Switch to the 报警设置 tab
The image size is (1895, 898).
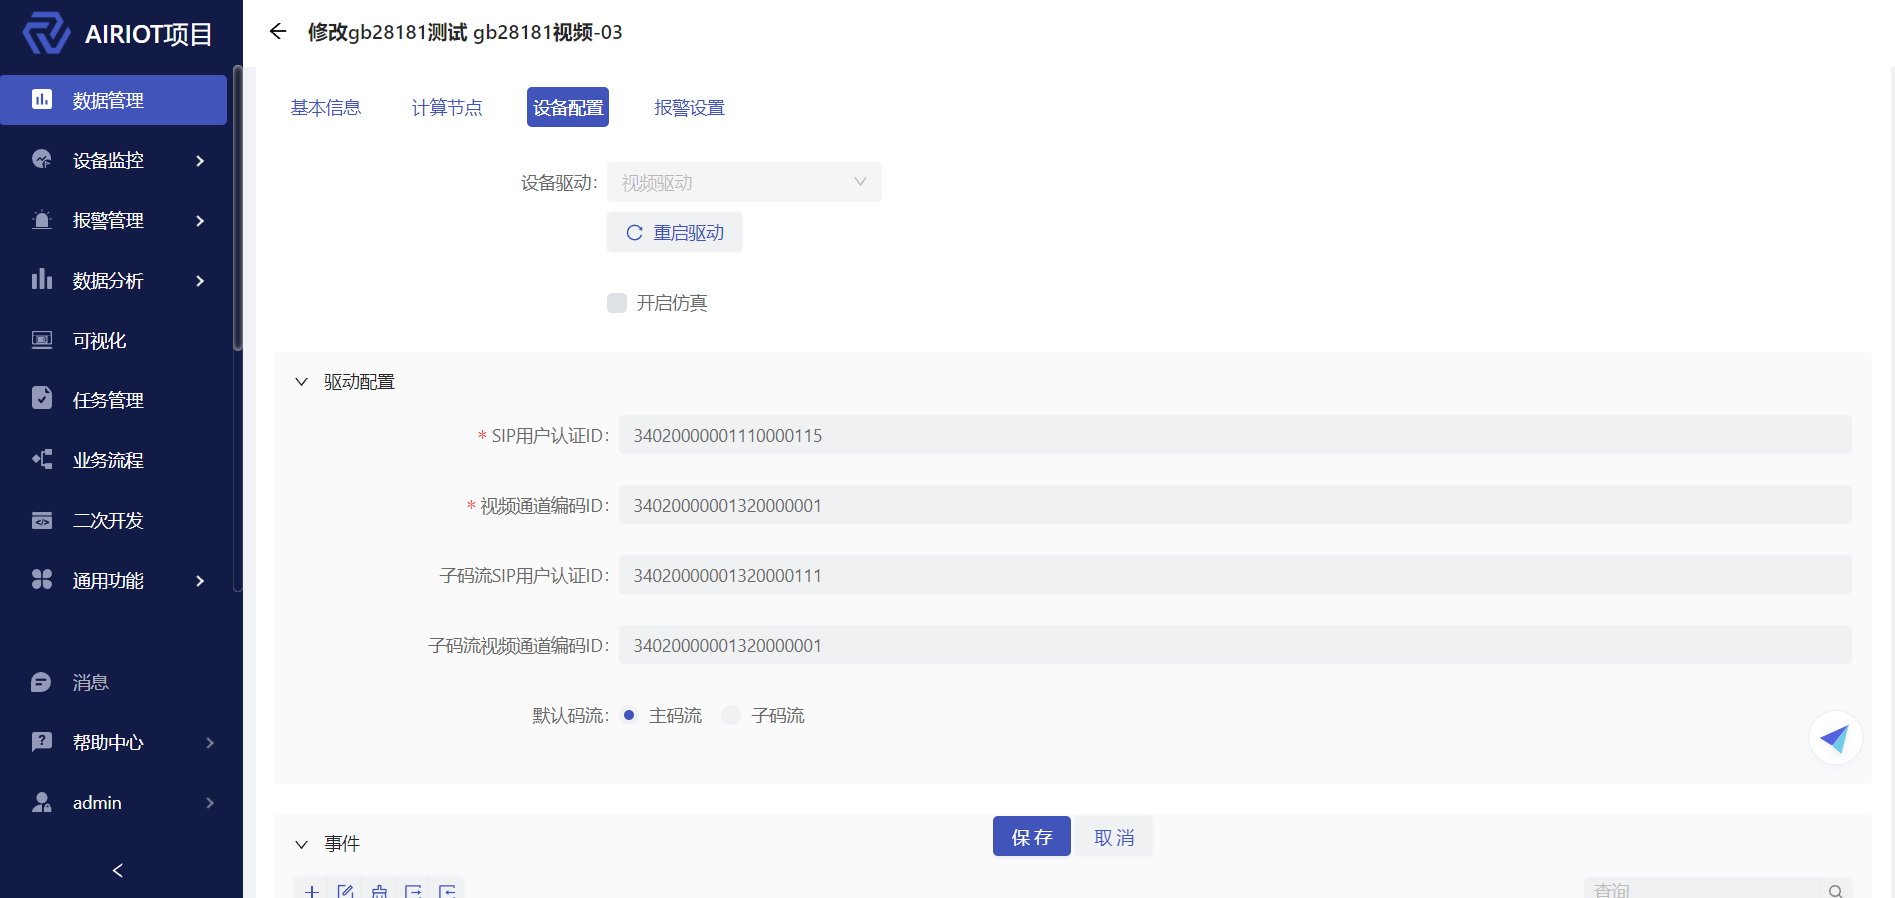pos(689,107)
